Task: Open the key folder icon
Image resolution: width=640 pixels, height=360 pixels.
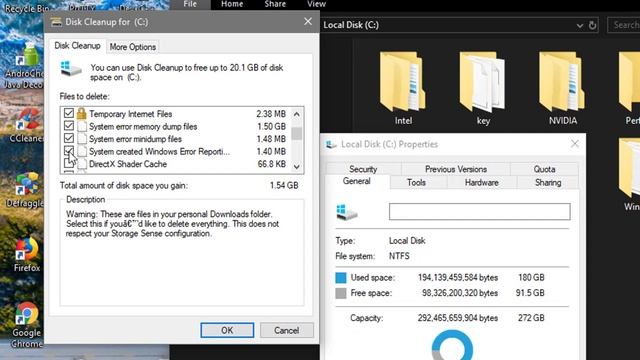Action: (x=482, y=82)
